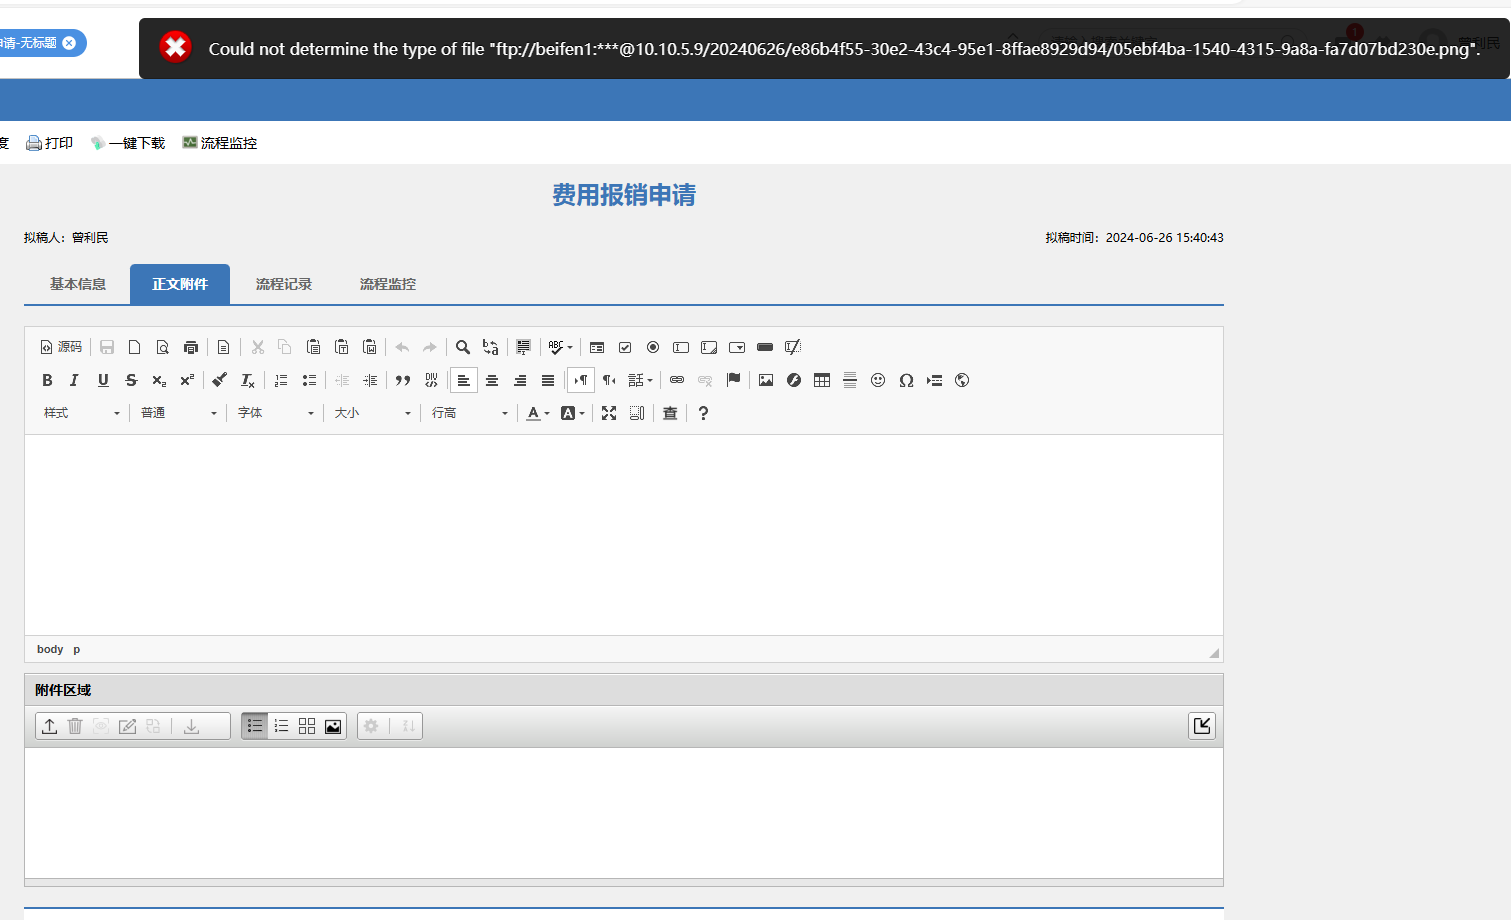Insert a Table in the editor
The width and height of the screenshot is (1511, 920).
pos(822,380)
